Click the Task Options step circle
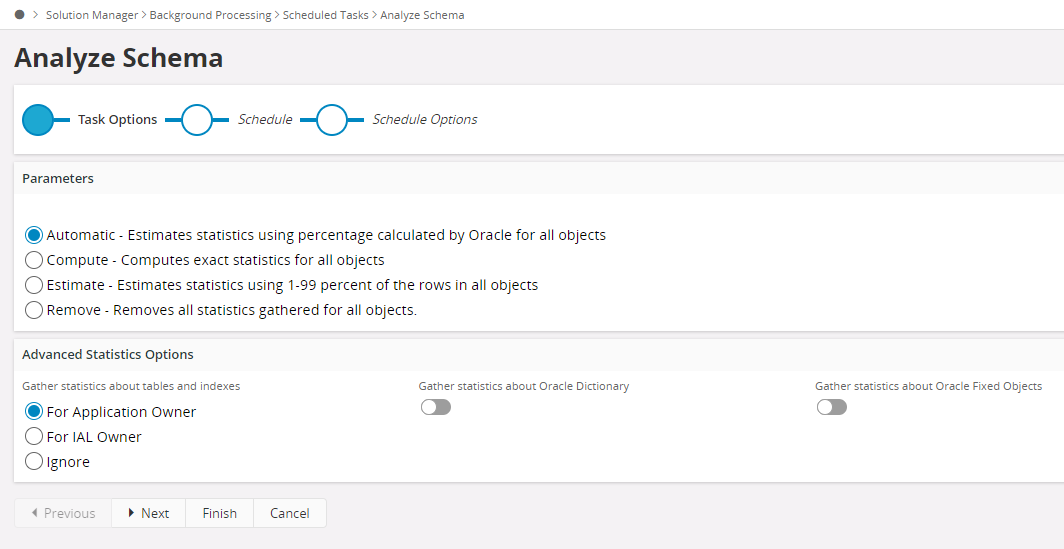 [x=38, y=120]
